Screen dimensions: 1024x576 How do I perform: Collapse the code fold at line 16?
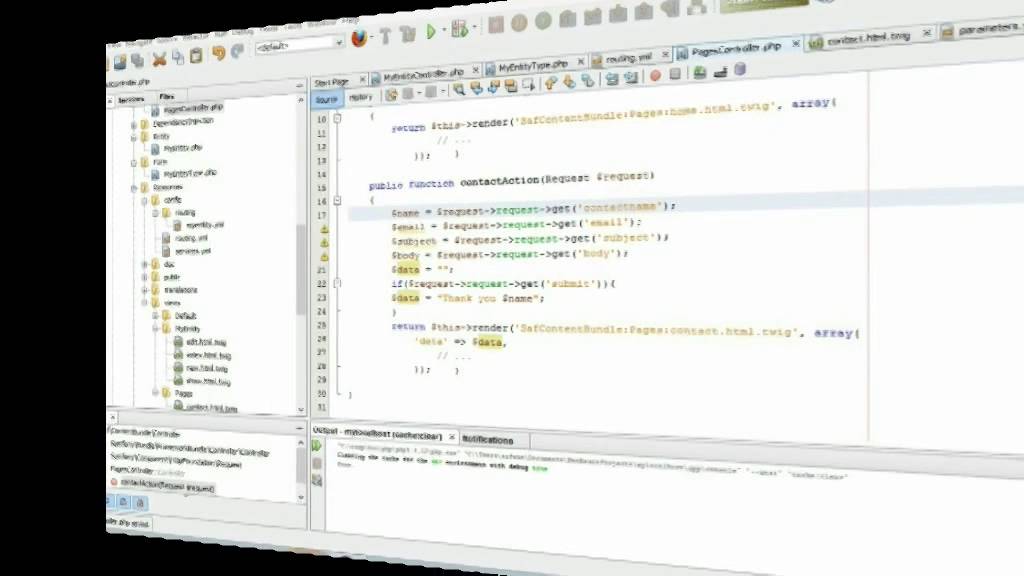coord(337,200)
